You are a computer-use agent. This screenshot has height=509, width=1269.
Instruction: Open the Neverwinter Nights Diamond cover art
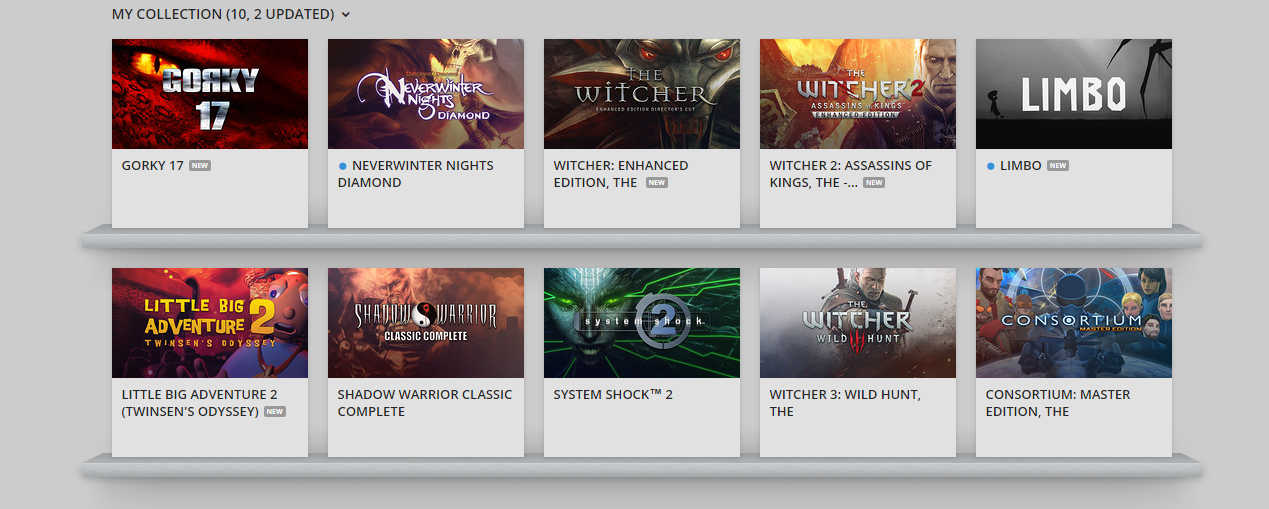coord(426,94)
